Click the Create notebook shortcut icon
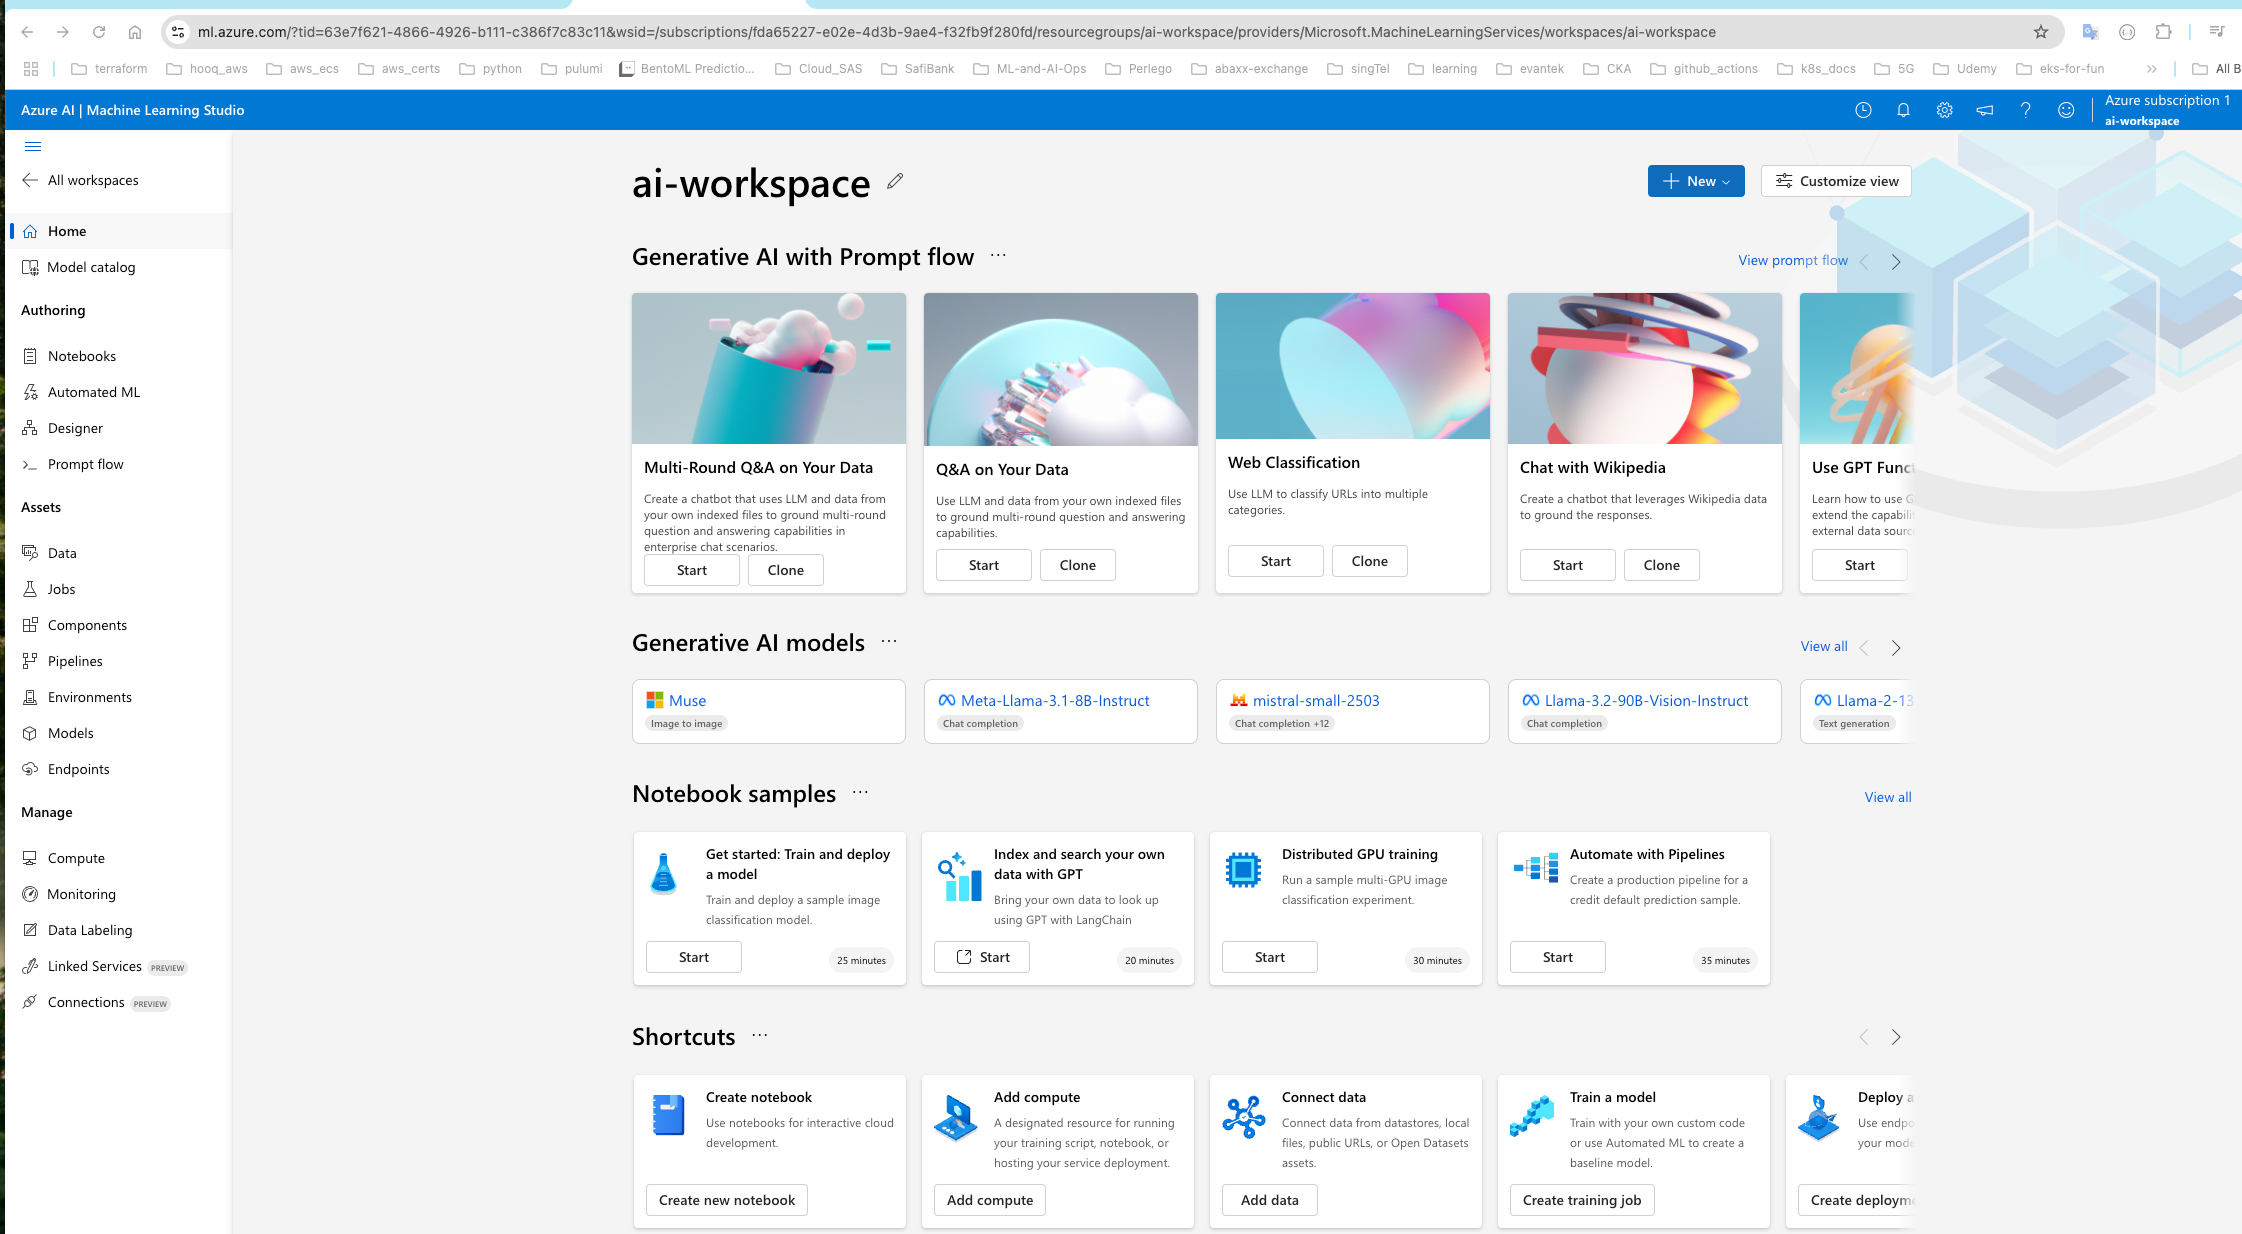 (667, 1114)
